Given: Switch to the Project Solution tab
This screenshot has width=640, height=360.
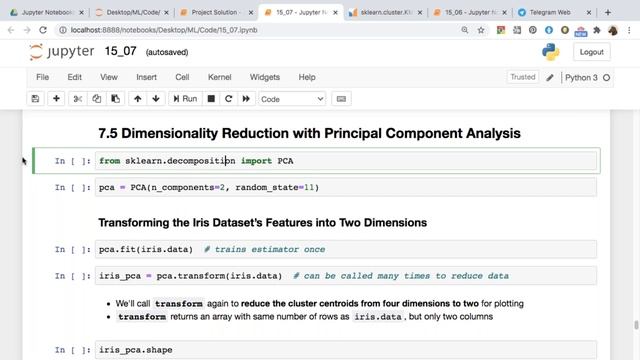Looking at the screenshot, I should pyautogui.click(x=216, y=13).
